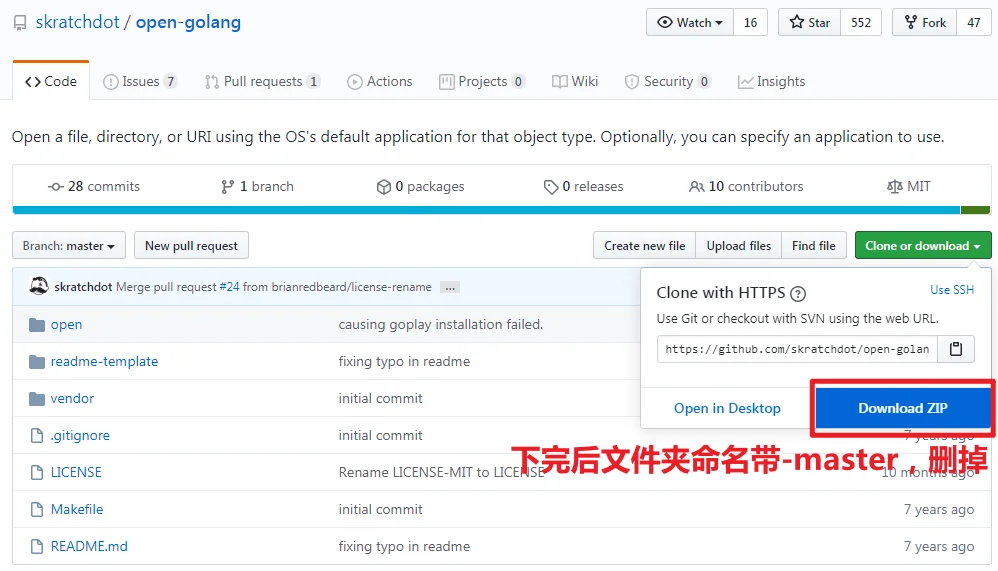Open the Actions tab
998x571 pixels.
point(380,81)
